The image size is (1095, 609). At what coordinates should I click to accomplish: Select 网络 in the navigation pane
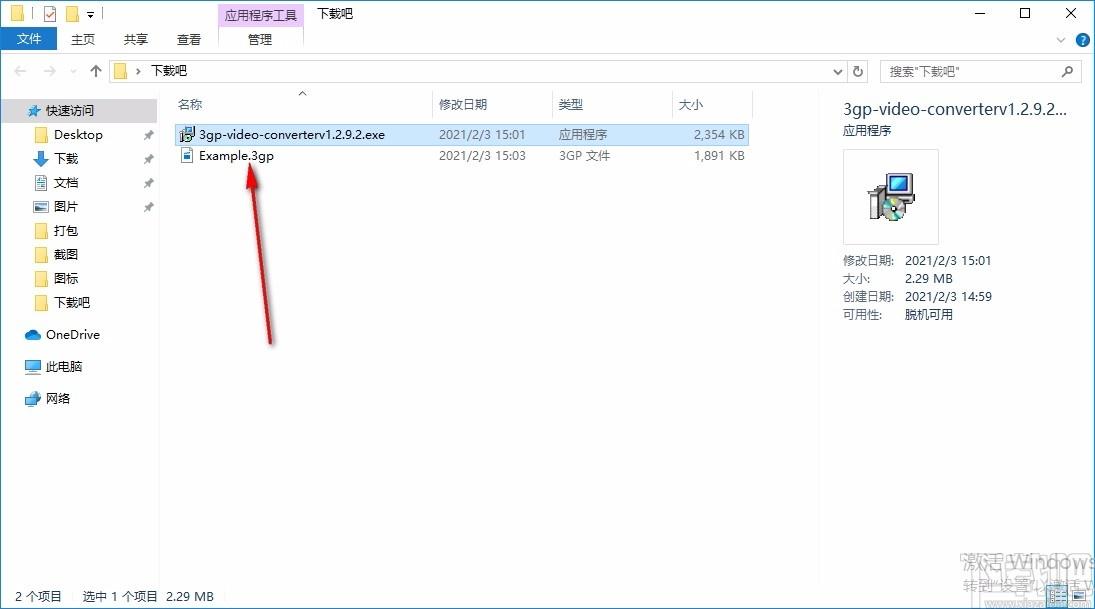(x=58, y=399)
